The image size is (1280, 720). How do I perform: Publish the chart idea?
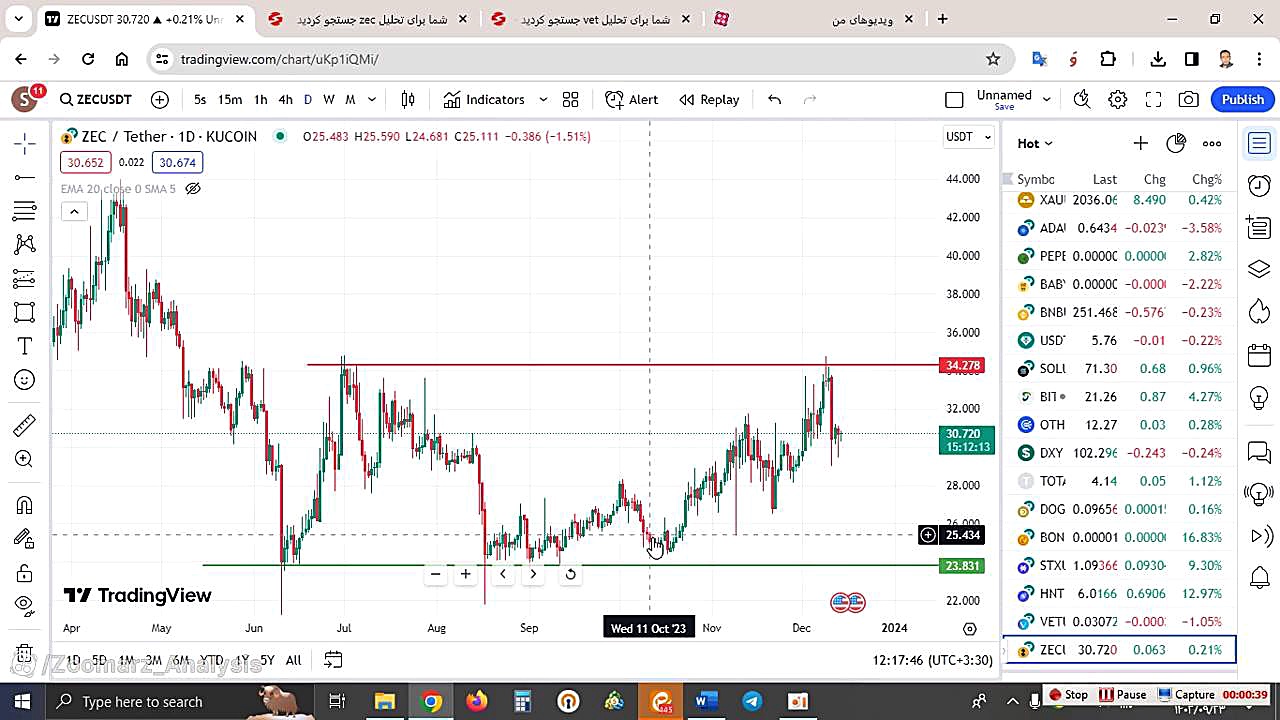(1242, 99)
